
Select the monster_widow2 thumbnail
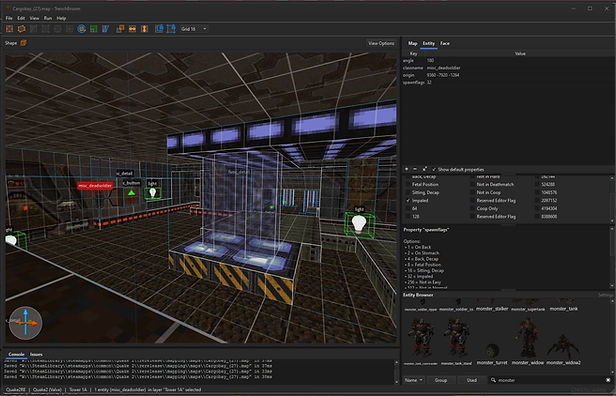click(563, 347)
